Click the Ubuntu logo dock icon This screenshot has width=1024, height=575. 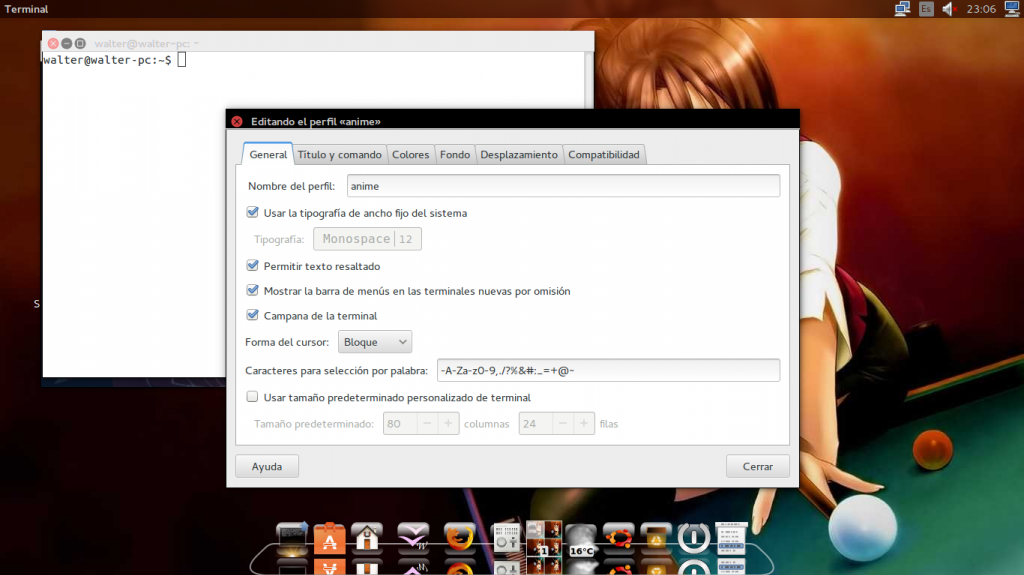pyautogui.click(x=618, y=538)
